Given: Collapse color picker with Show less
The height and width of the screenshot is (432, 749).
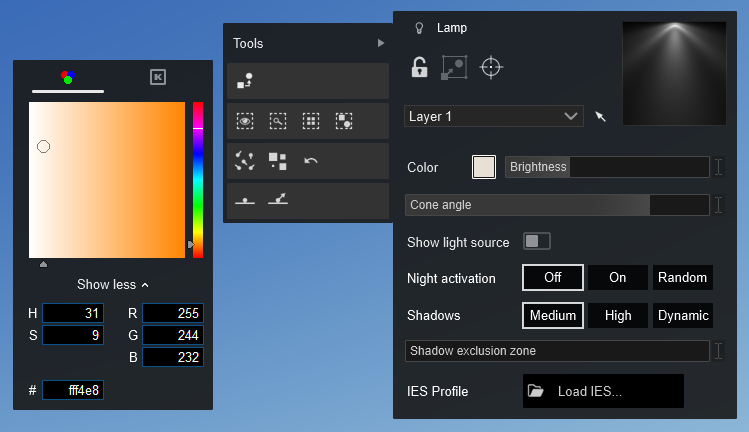Looking at the screenshot, I should (113, 284).
